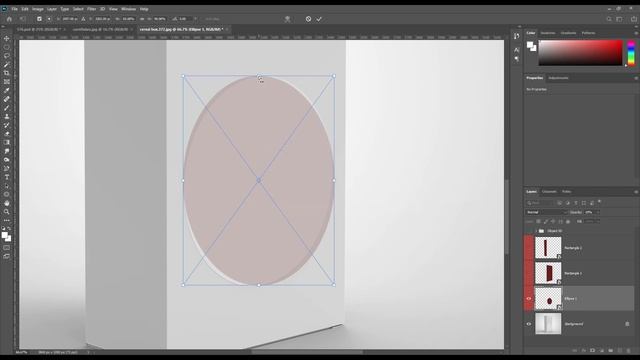Open the Filter menu
This screenshot has height=360, width=640.
pyautogui.click(x=91, y=9)
